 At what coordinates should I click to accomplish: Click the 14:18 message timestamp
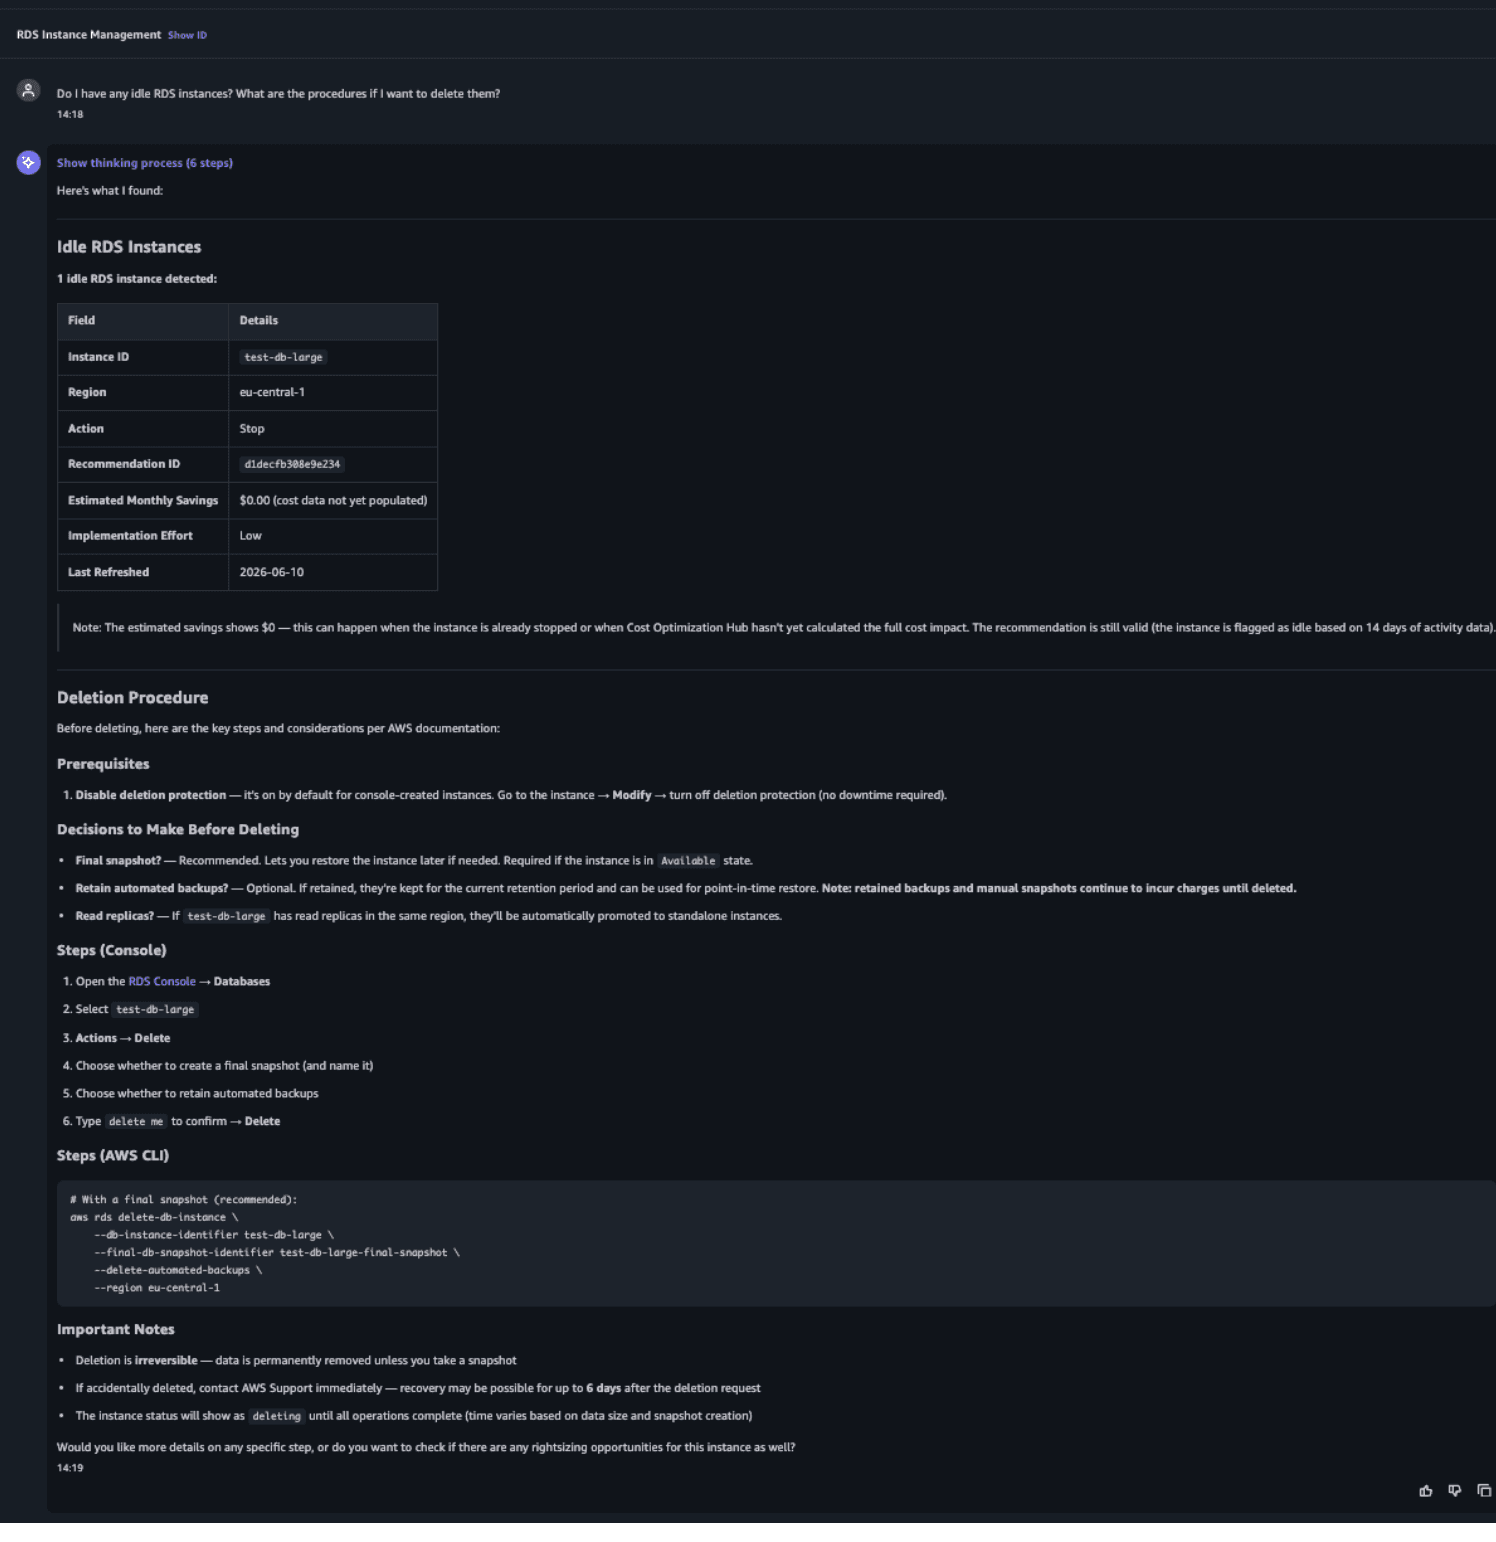tap(70, 114)
